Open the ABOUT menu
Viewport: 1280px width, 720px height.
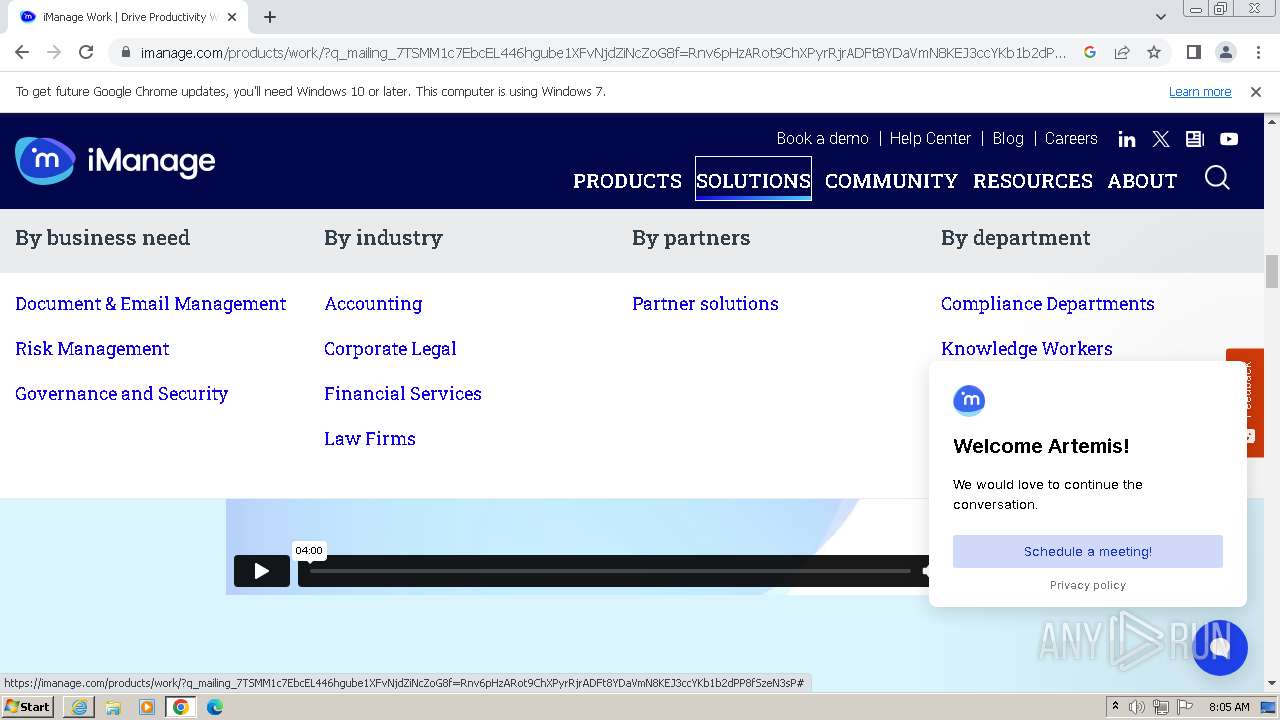click(x=1142, y=181)
